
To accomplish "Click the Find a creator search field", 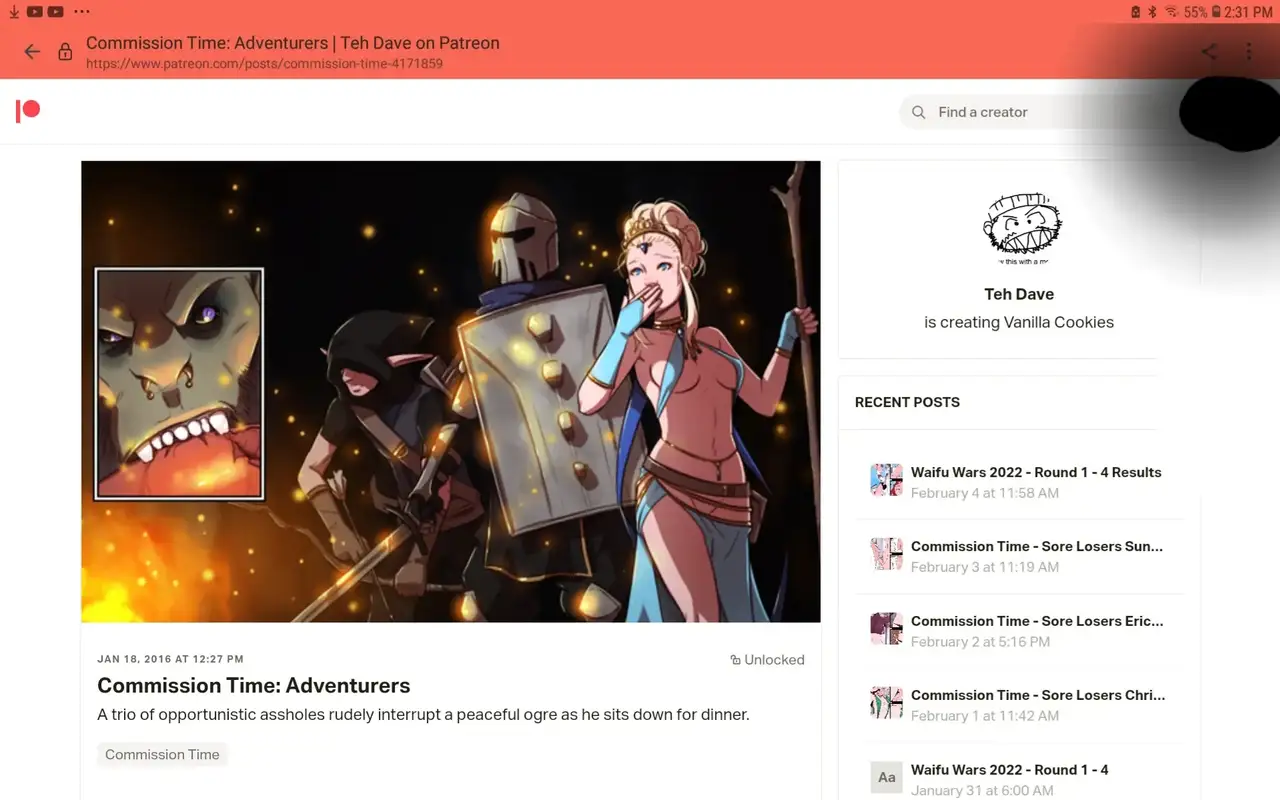I will pyautogui.click(x=1000, y=112).
